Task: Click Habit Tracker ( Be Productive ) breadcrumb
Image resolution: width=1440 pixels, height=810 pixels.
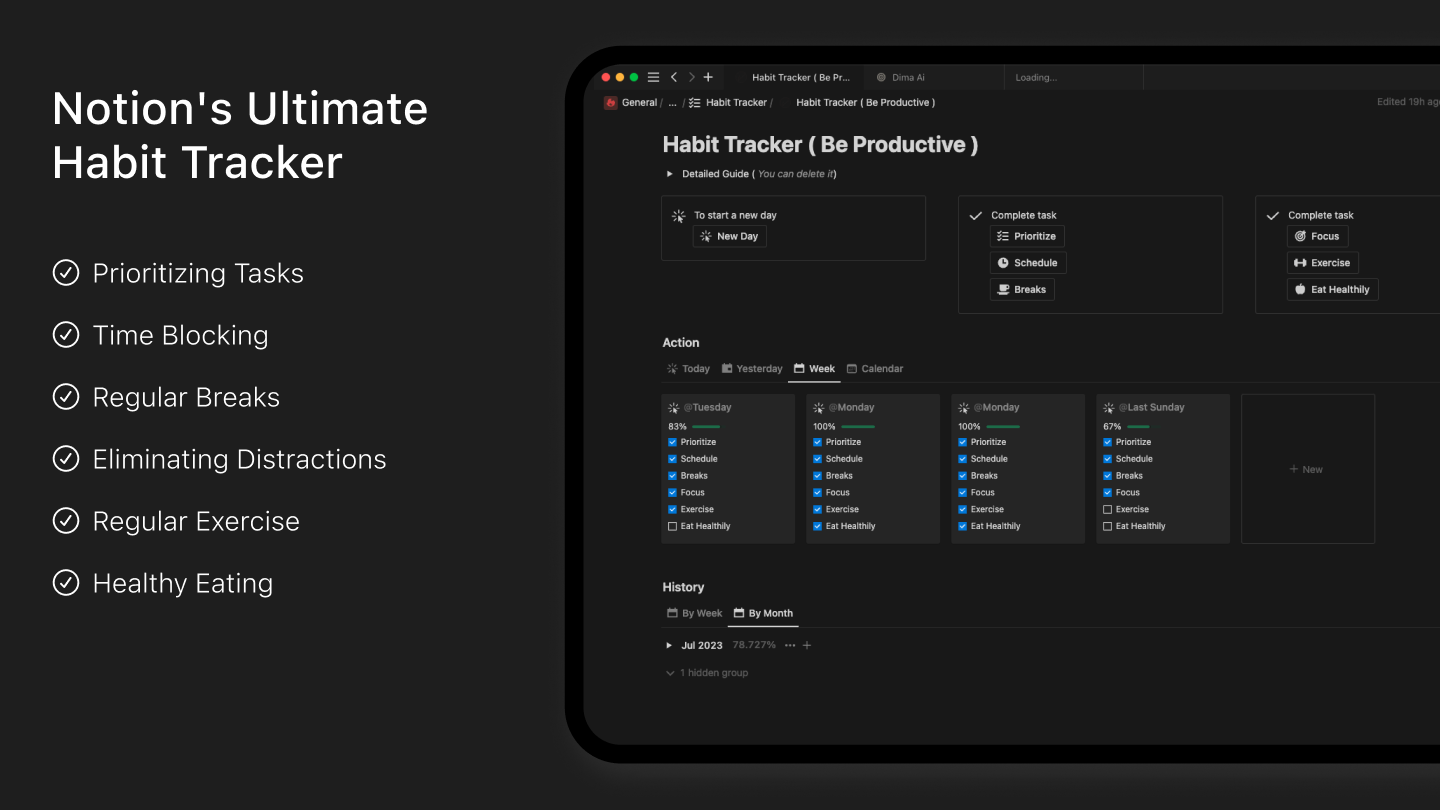Action: pyautogui.click(x=866, y=102)
